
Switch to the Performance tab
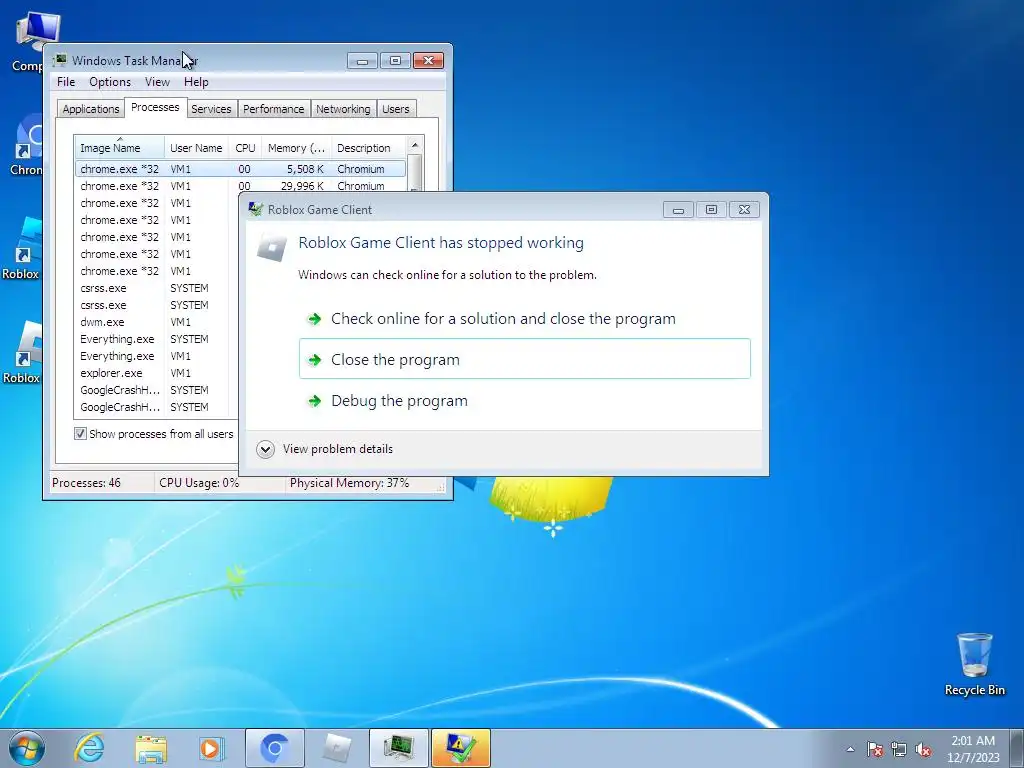coord(274,109)
